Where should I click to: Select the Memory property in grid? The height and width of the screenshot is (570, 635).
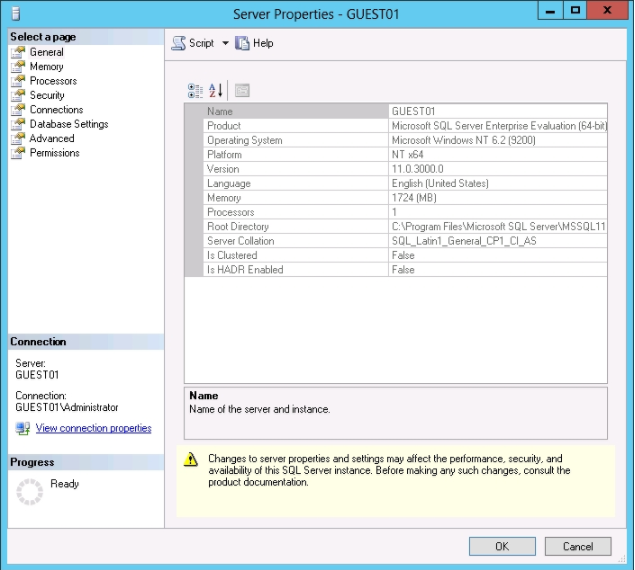pos(224,198)
